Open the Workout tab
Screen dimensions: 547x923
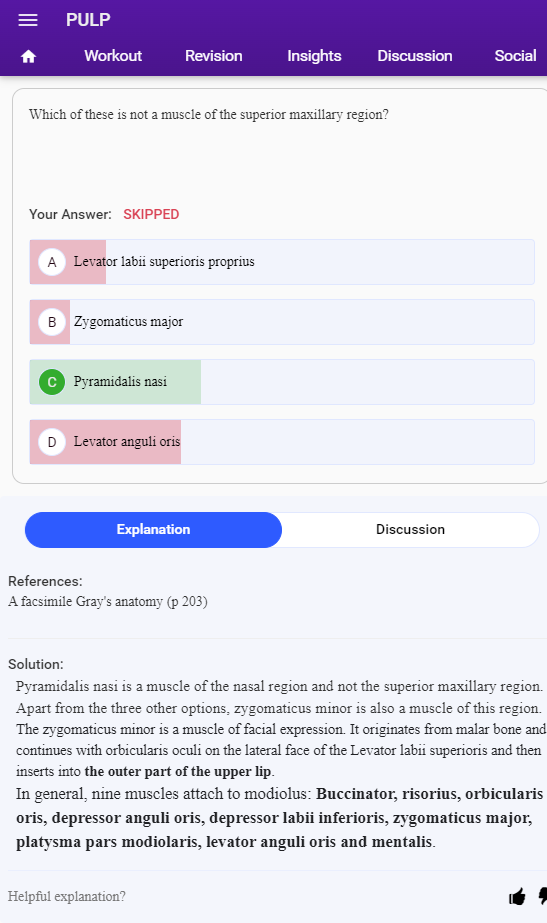(x=113, y=56)
